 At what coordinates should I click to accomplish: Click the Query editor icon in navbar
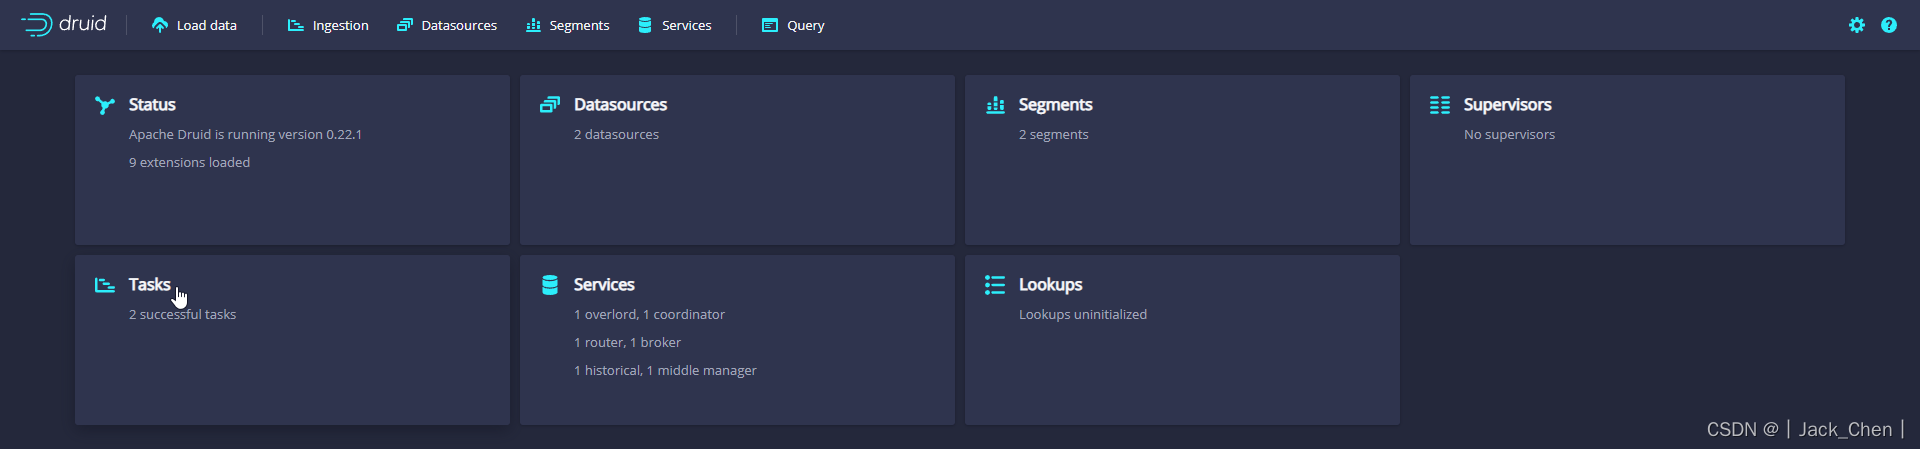769,25
